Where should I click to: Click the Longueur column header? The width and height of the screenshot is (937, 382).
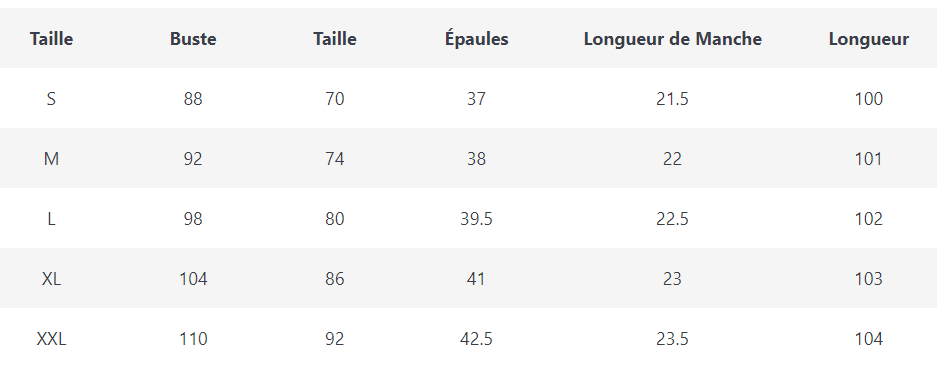pyautogui.click(x=868, y=39)
